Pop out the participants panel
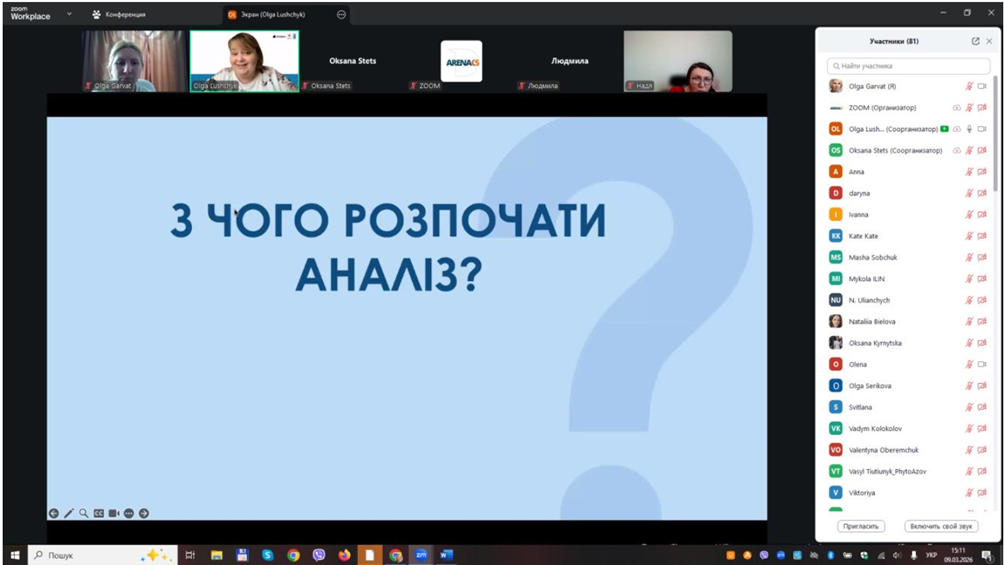Viewport: 1004px width, 565px height. [x=975, y=41]
